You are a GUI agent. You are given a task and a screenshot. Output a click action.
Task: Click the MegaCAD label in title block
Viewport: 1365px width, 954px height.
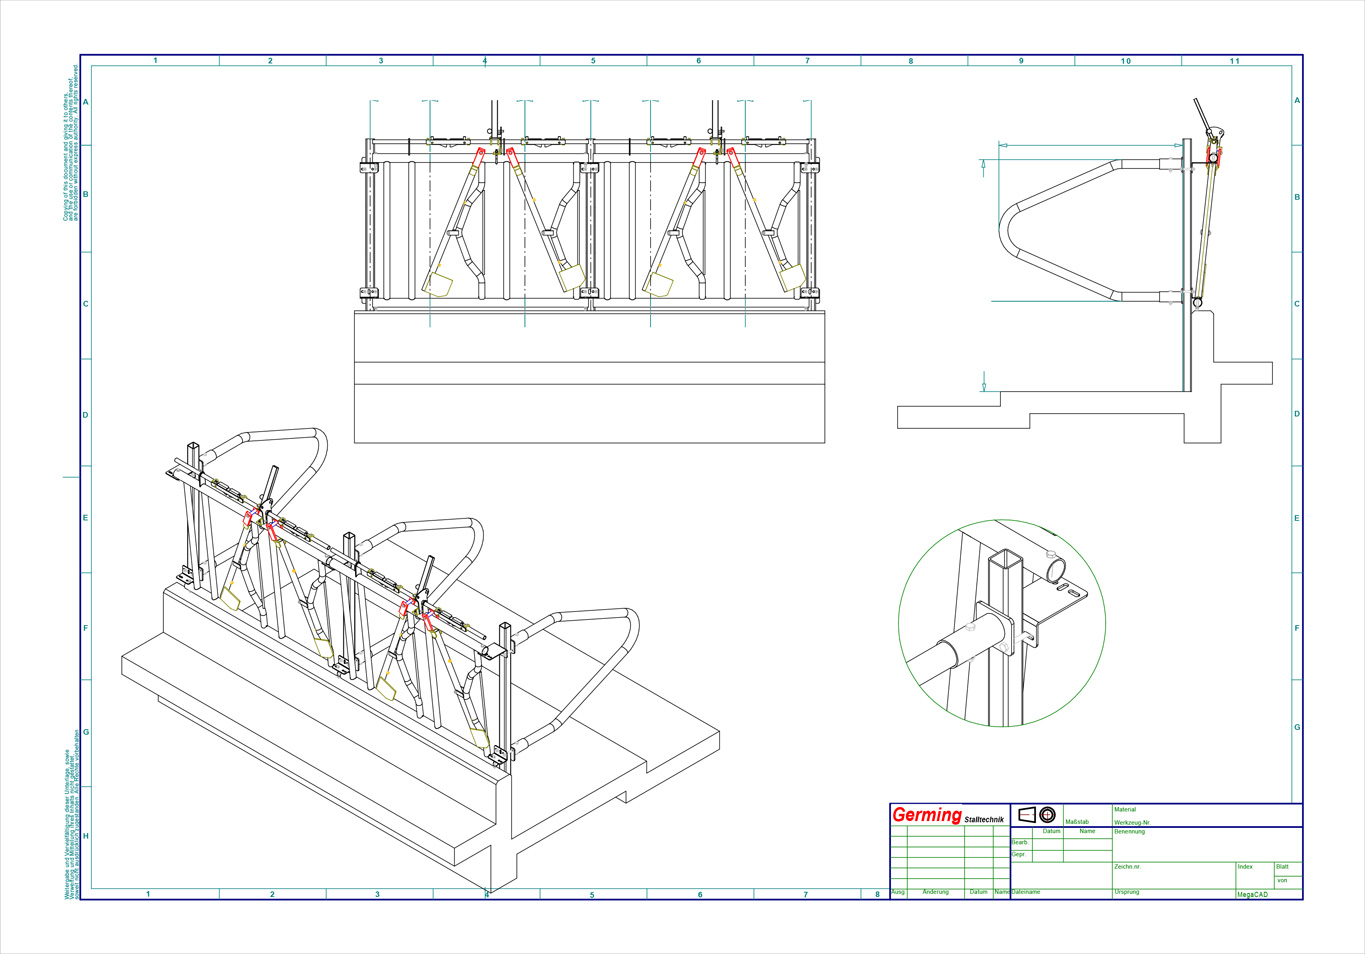(1252, 895)
